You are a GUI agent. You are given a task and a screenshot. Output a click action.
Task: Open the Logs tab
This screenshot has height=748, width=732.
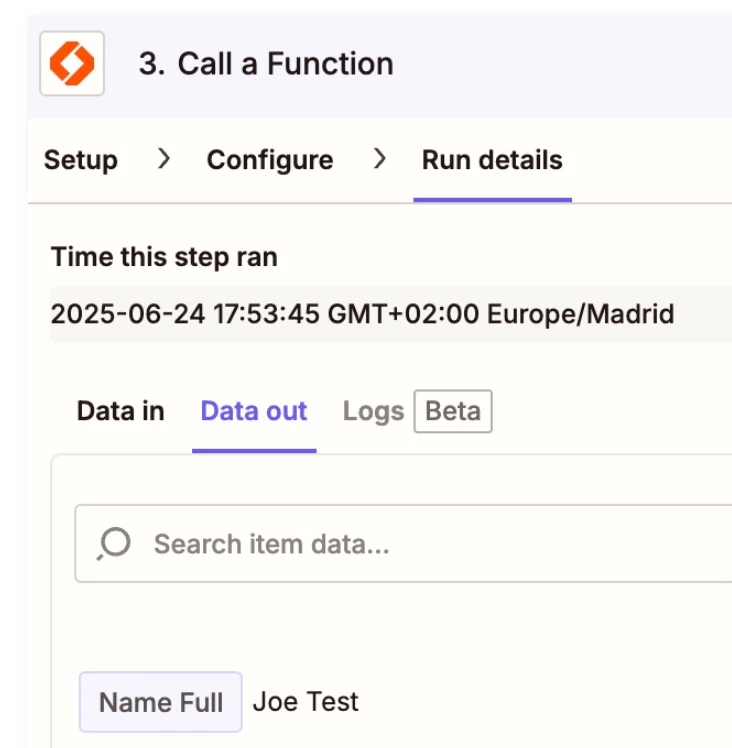tap(374, 412)
